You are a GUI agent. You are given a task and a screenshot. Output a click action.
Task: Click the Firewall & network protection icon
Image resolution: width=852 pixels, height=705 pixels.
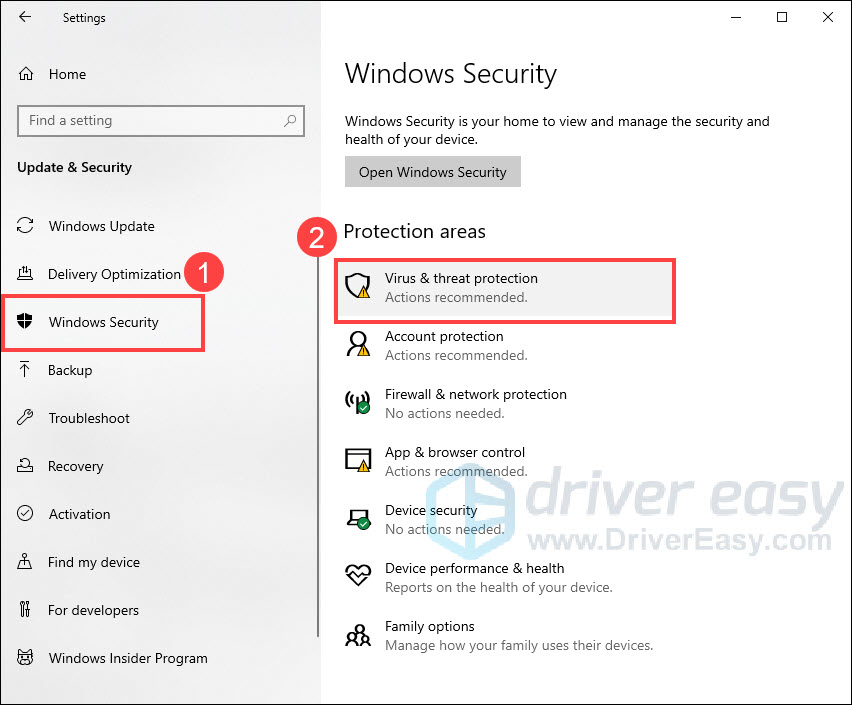pos(358,402)
